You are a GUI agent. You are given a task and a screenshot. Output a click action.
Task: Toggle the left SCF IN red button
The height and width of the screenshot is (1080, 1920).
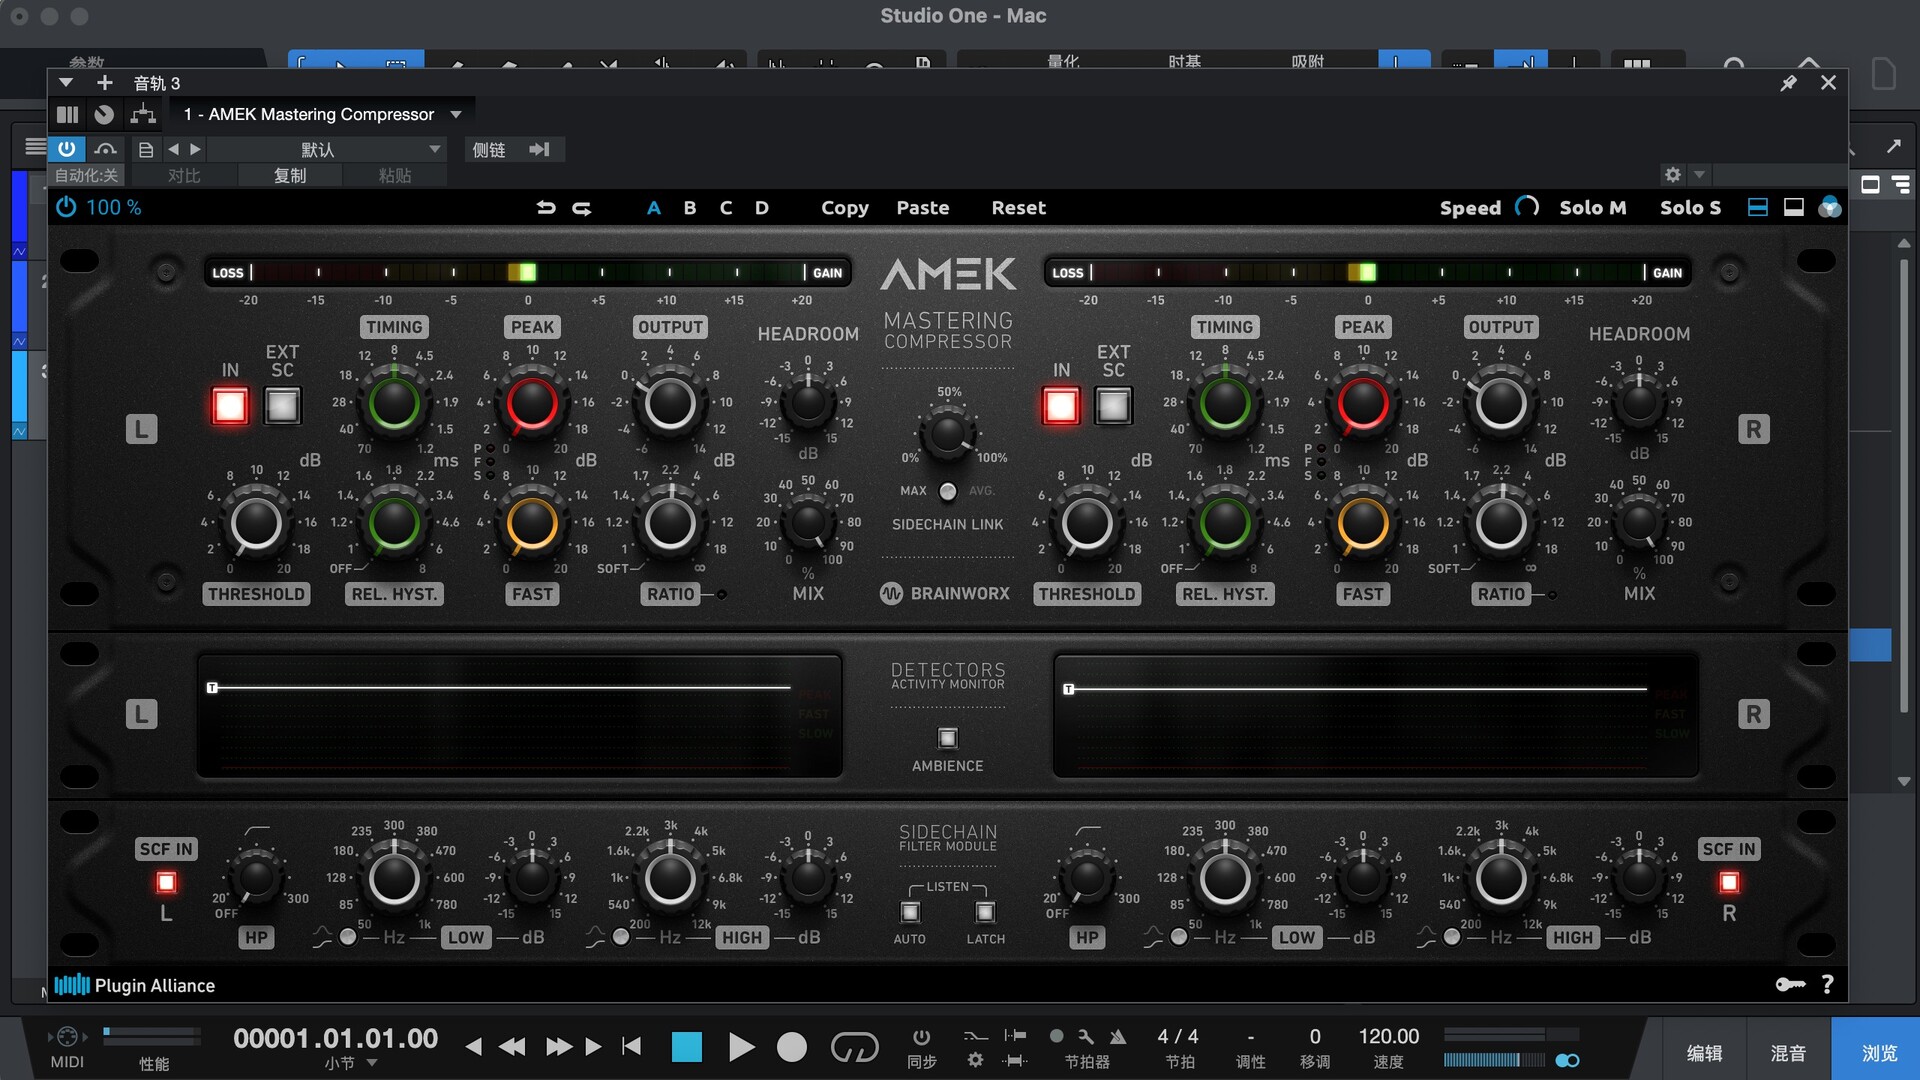point(166,882)
